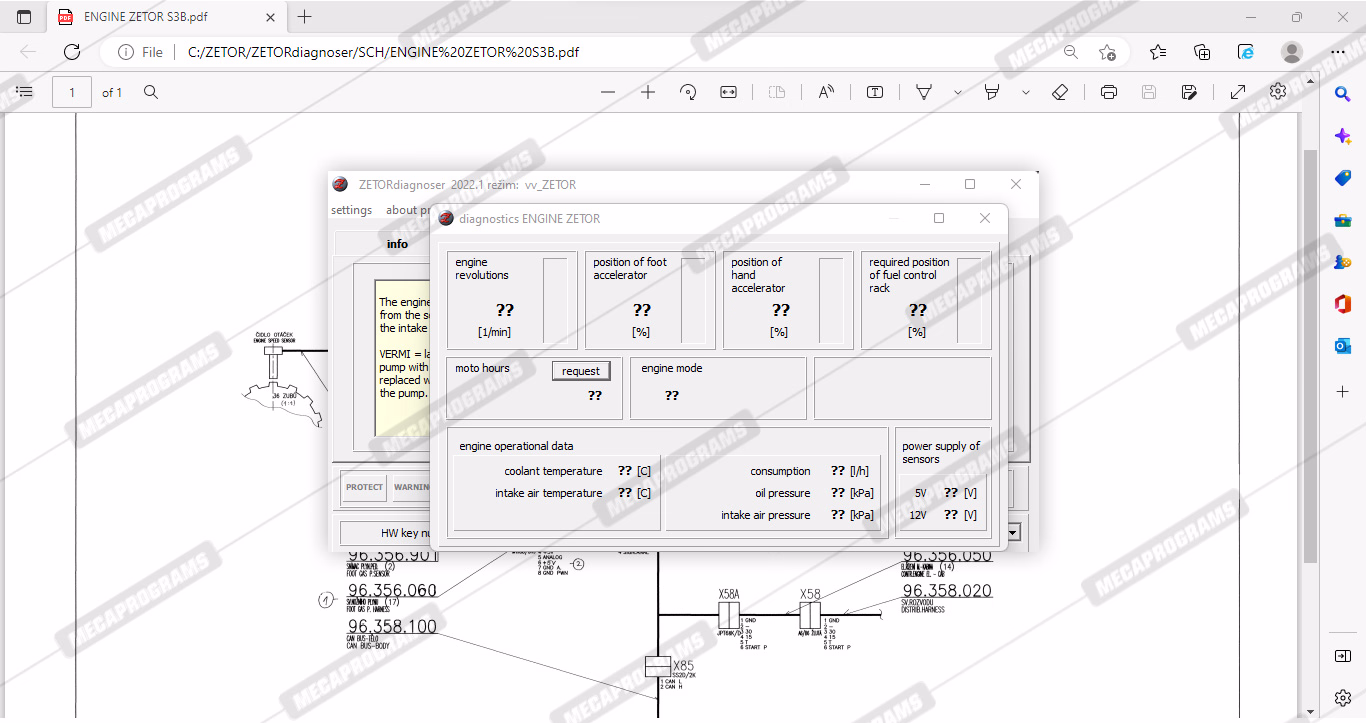Click connector label X85 in diagram
The width and height of the screenshot is (1366, 723).
pyautogui.click(x=683, y=665)
